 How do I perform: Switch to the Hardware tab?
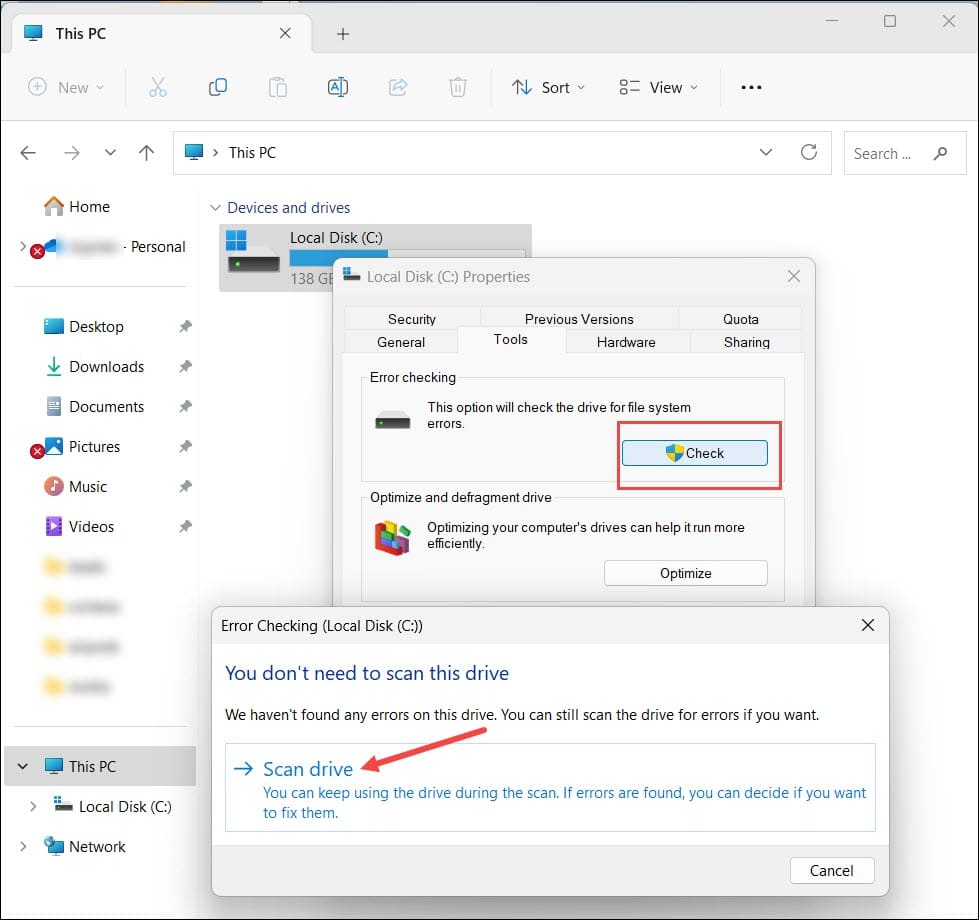click(x=626, y=342)
